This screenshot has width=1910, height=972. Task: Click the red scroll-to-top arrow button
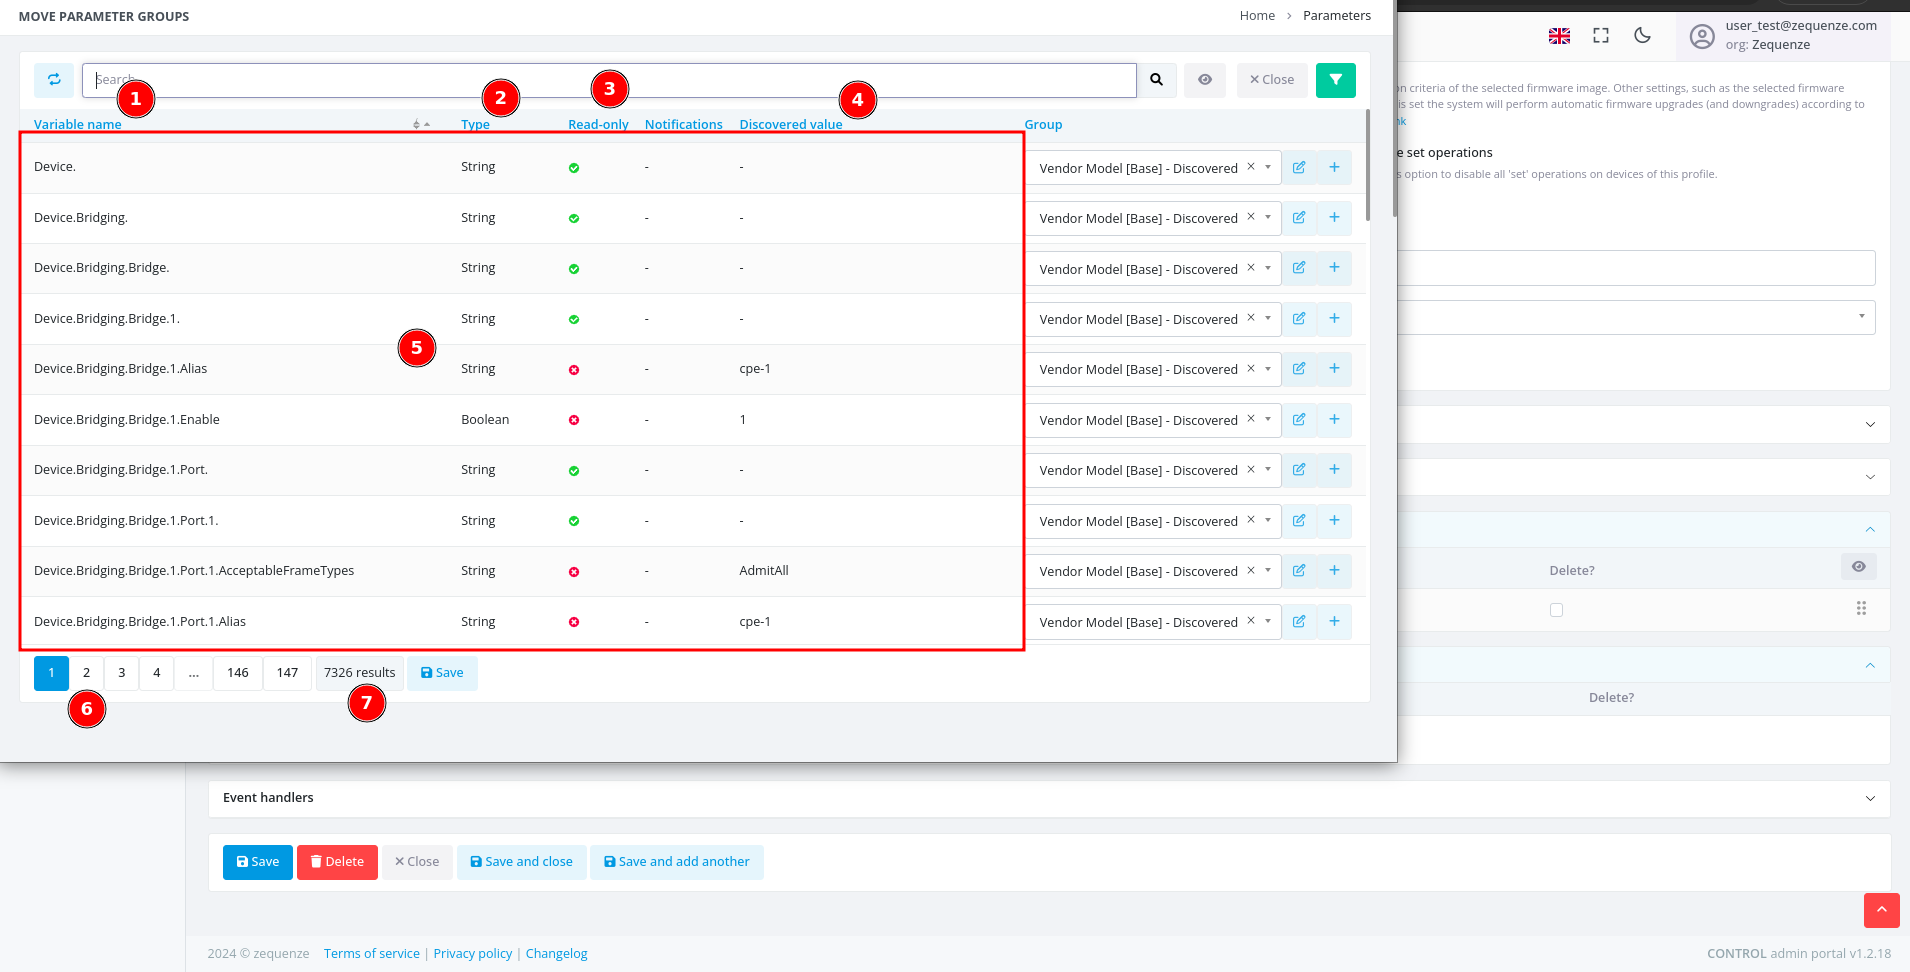(x=1881, y=910)
